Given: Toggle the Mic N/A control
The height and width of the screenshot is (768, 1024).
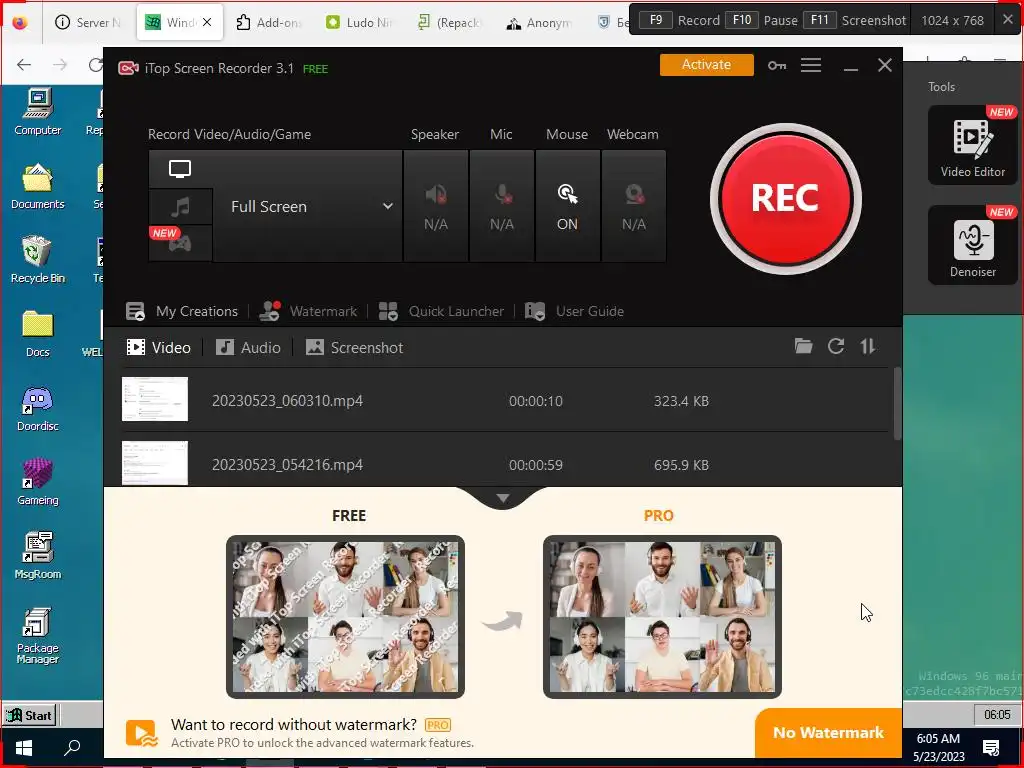Looking at the screenshot, I should point(502,206).
